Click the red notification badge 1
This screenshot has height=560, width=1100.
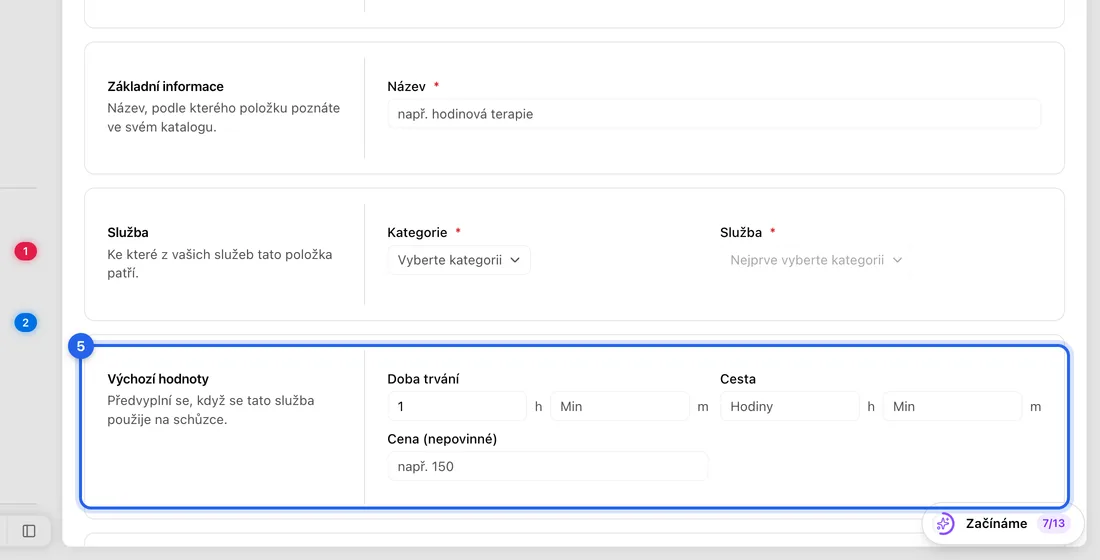[x=26, y=251]
